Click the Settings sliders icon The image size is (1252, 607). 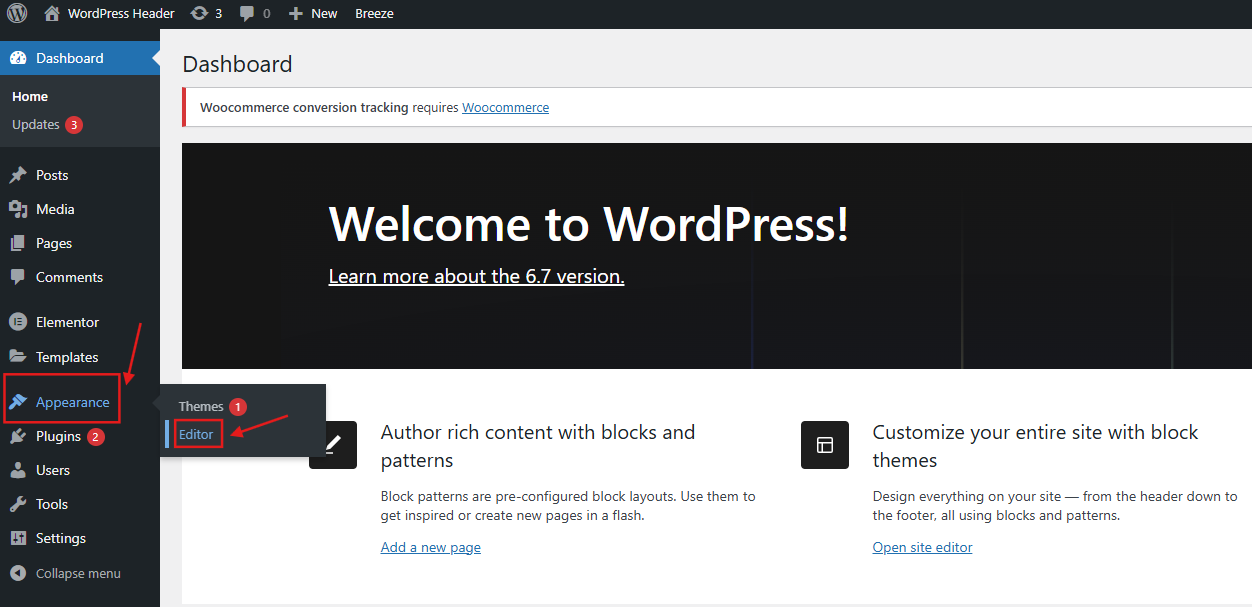coord(18,538)
